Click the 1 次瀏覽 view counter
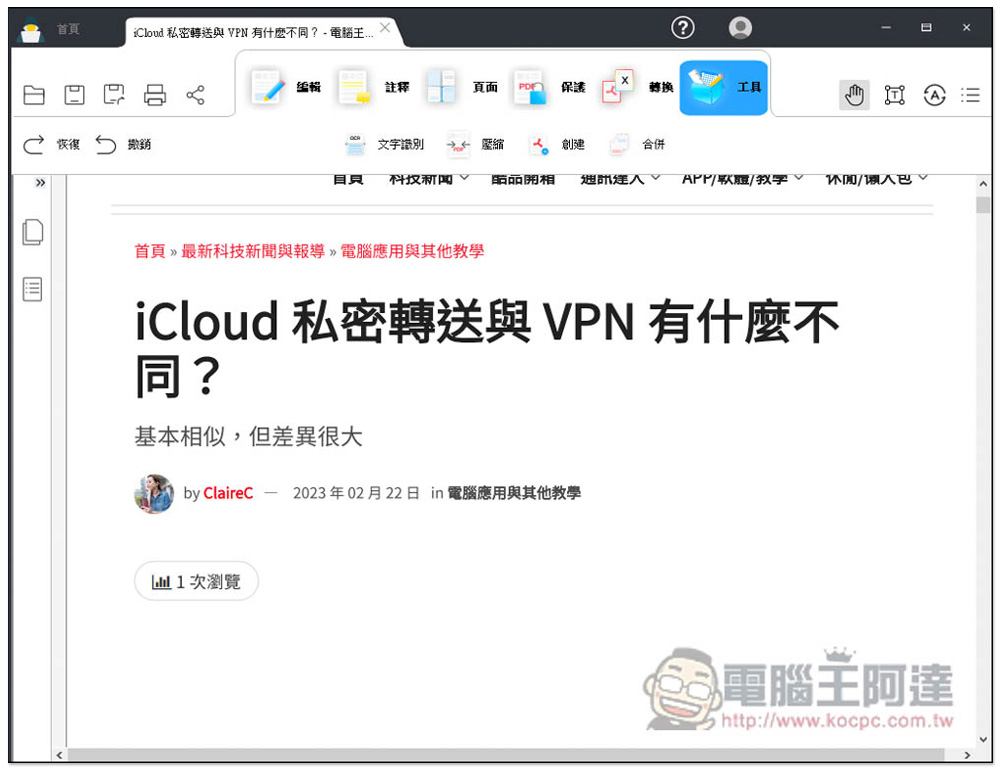 (196, 581)
